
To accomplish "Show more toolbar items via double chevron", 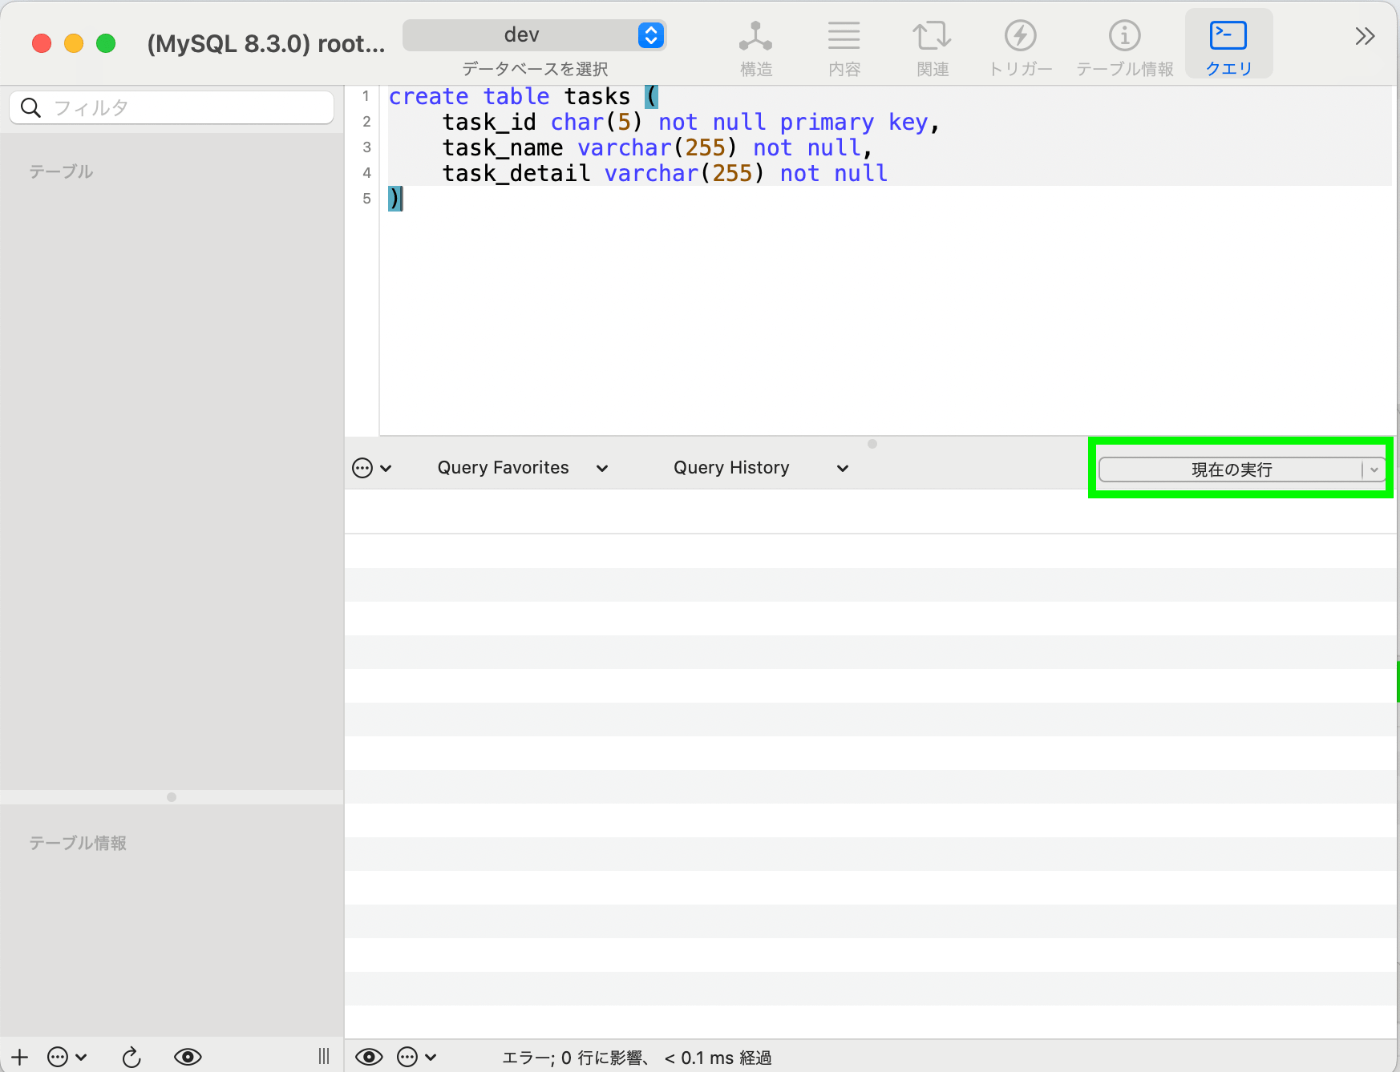I will [x=1365, y=37].
